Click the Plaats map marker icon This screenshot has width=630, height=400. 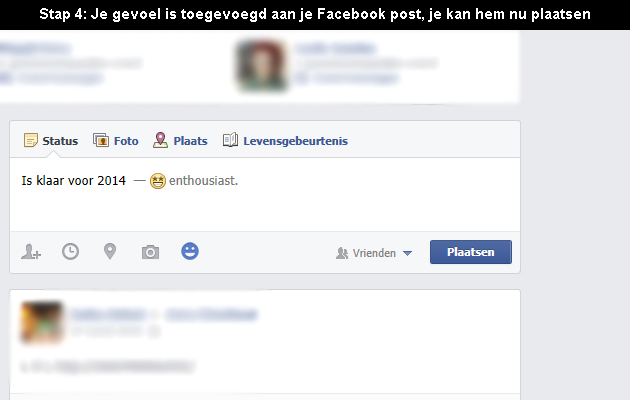(160, 140)
